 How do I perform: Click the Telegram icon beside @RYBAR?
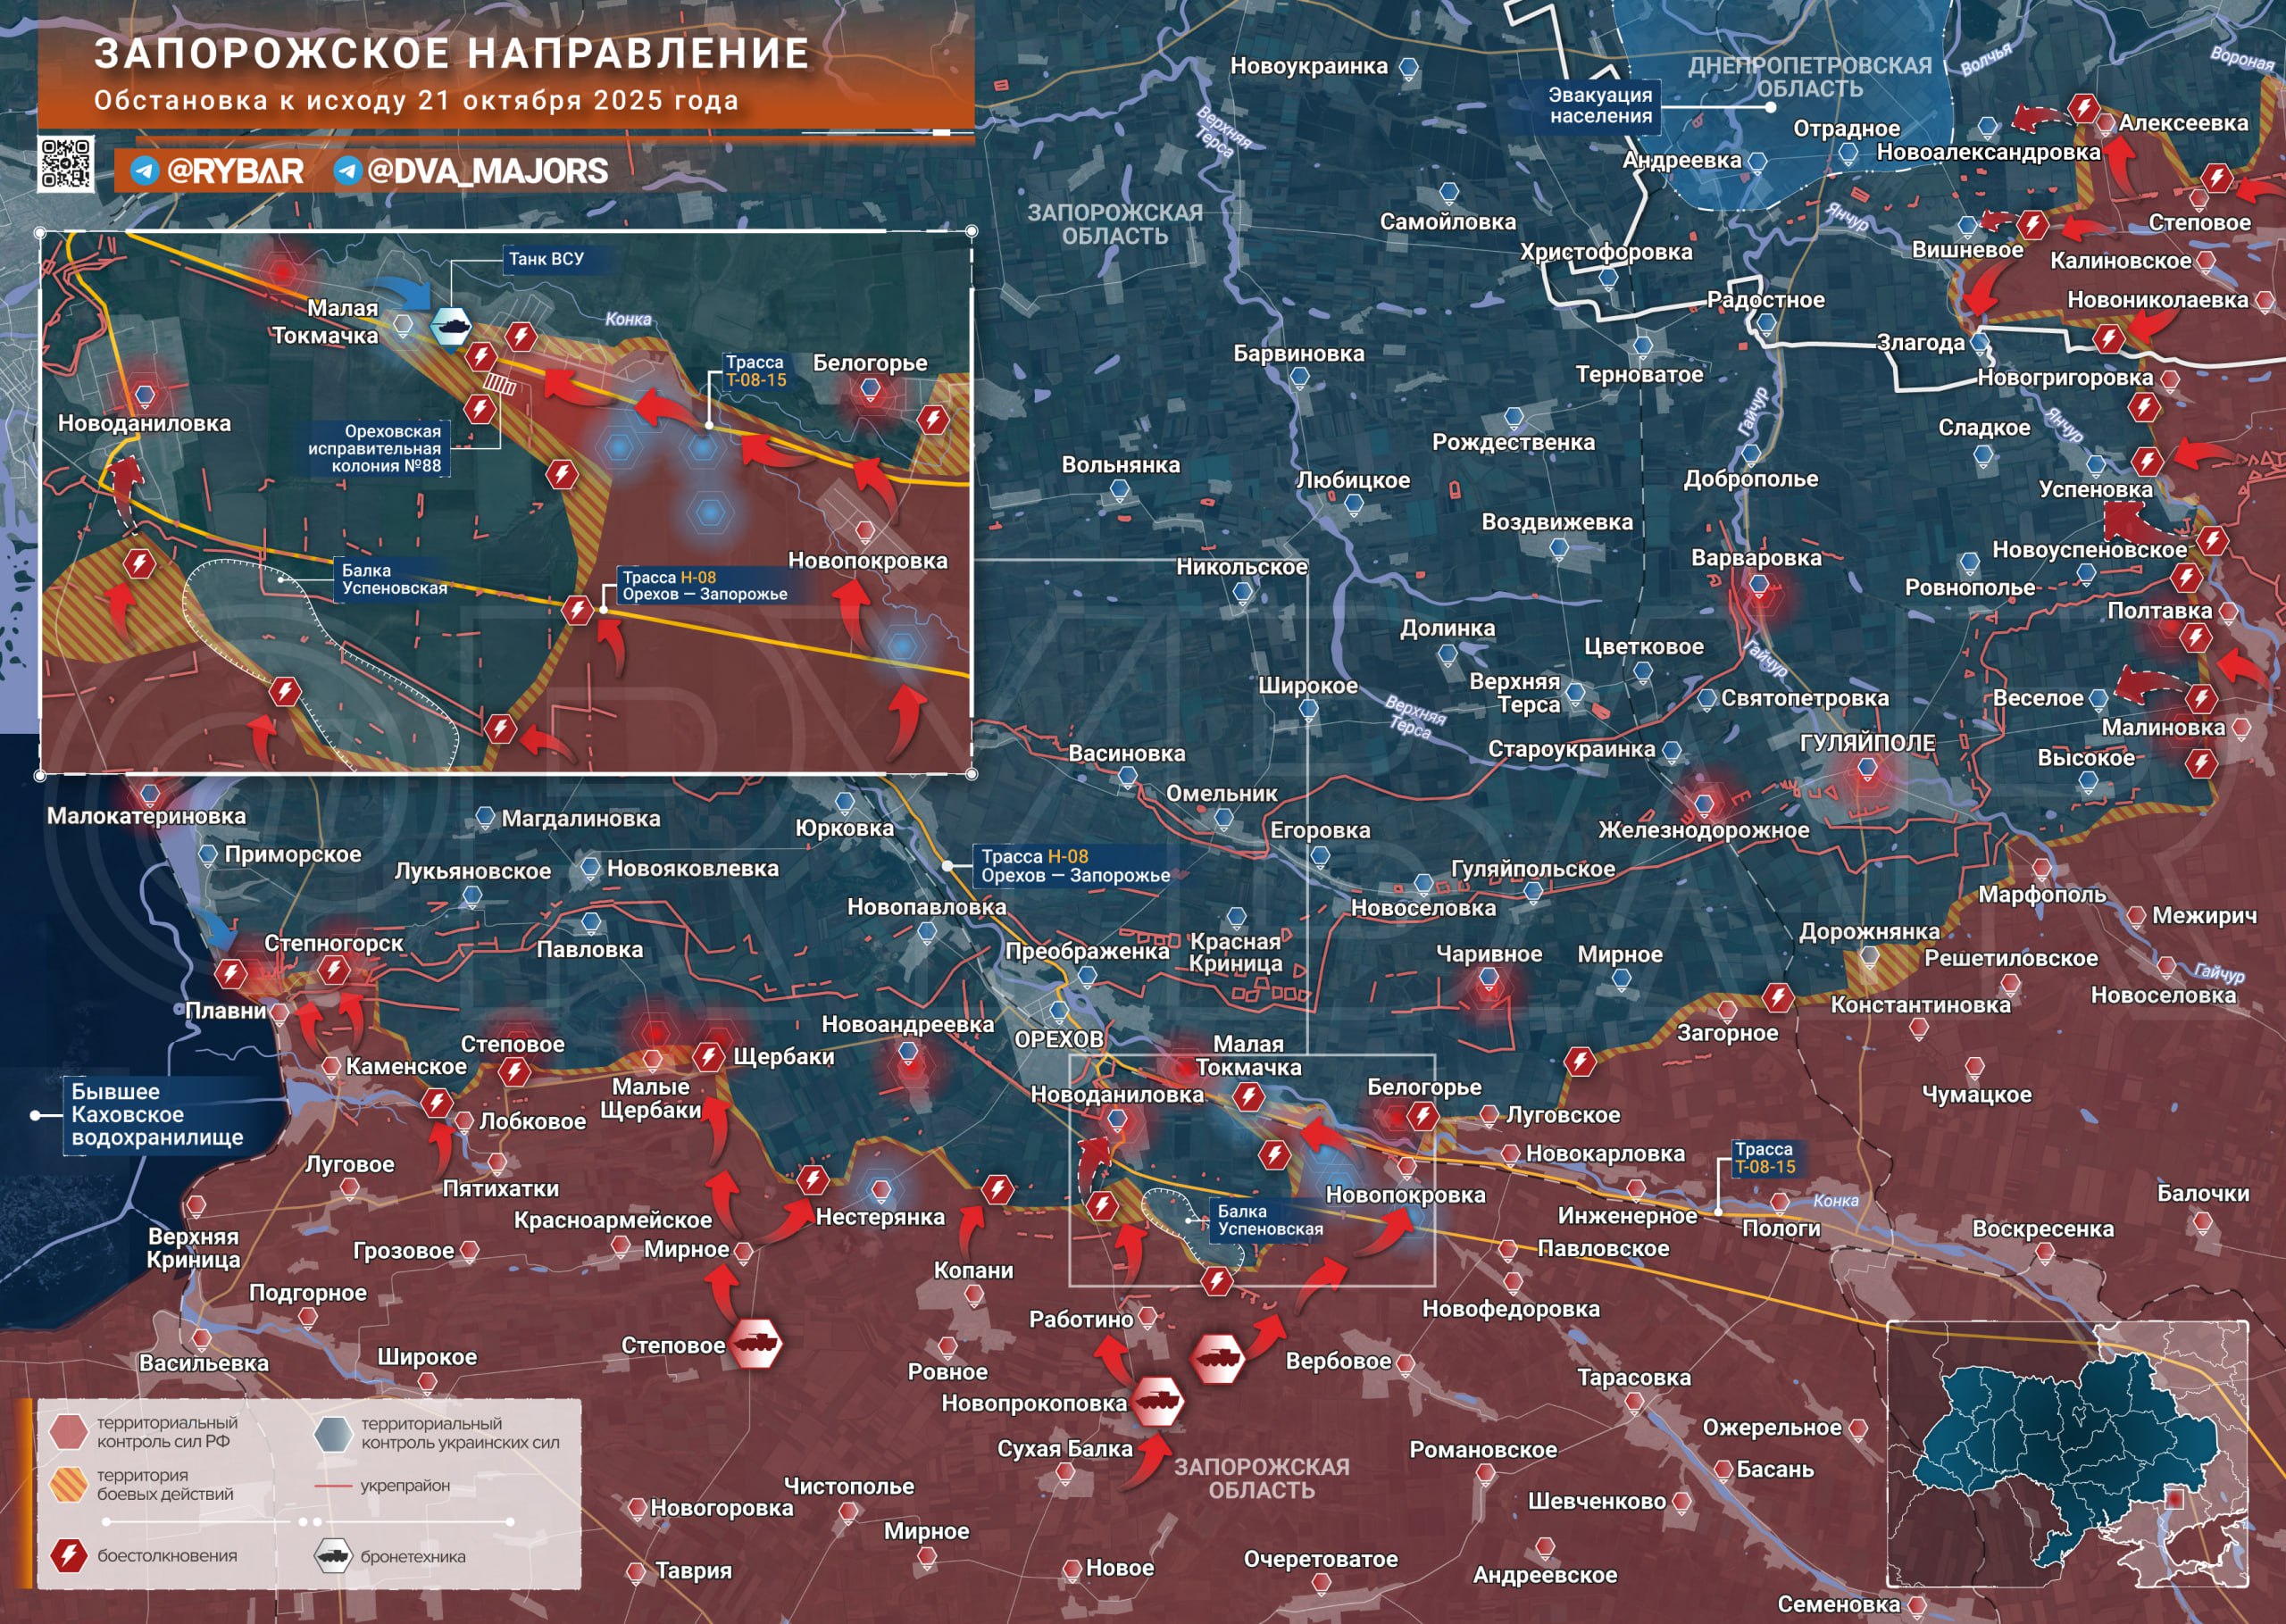point(144,171)
